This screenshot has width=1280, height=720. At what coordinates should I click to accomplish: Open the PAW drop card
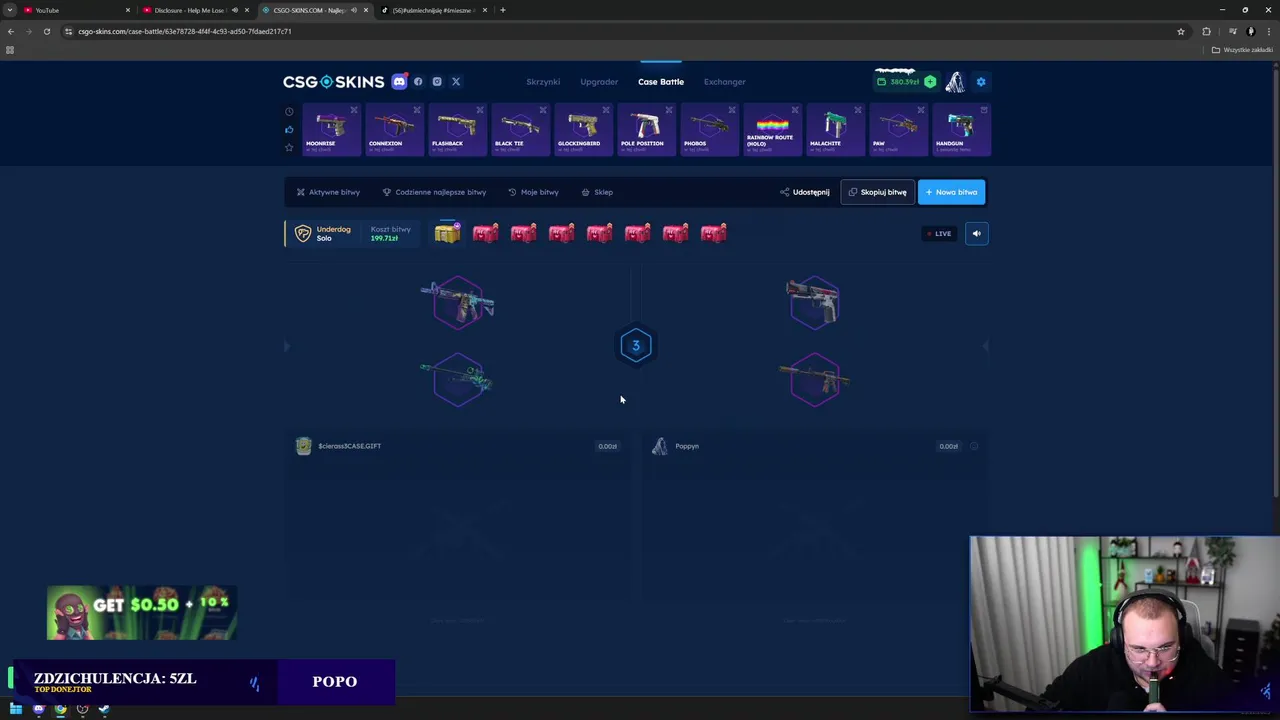[x=898, y=130]
